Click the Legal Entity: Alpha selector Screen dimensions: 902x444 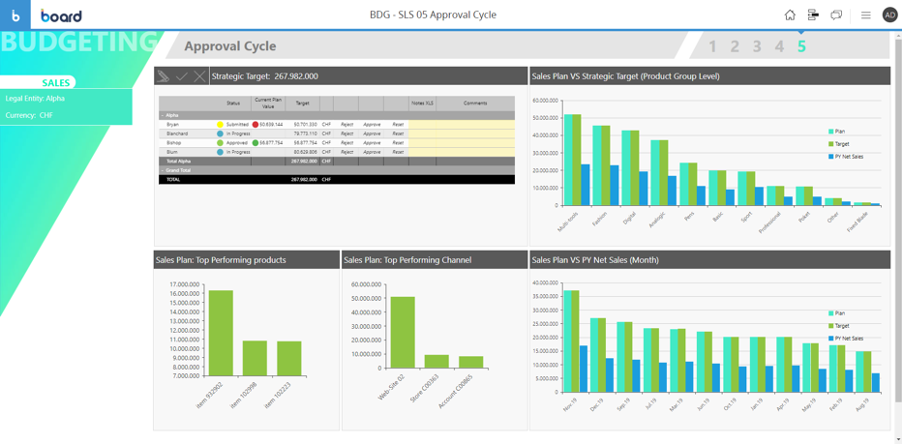pos(65,99)
